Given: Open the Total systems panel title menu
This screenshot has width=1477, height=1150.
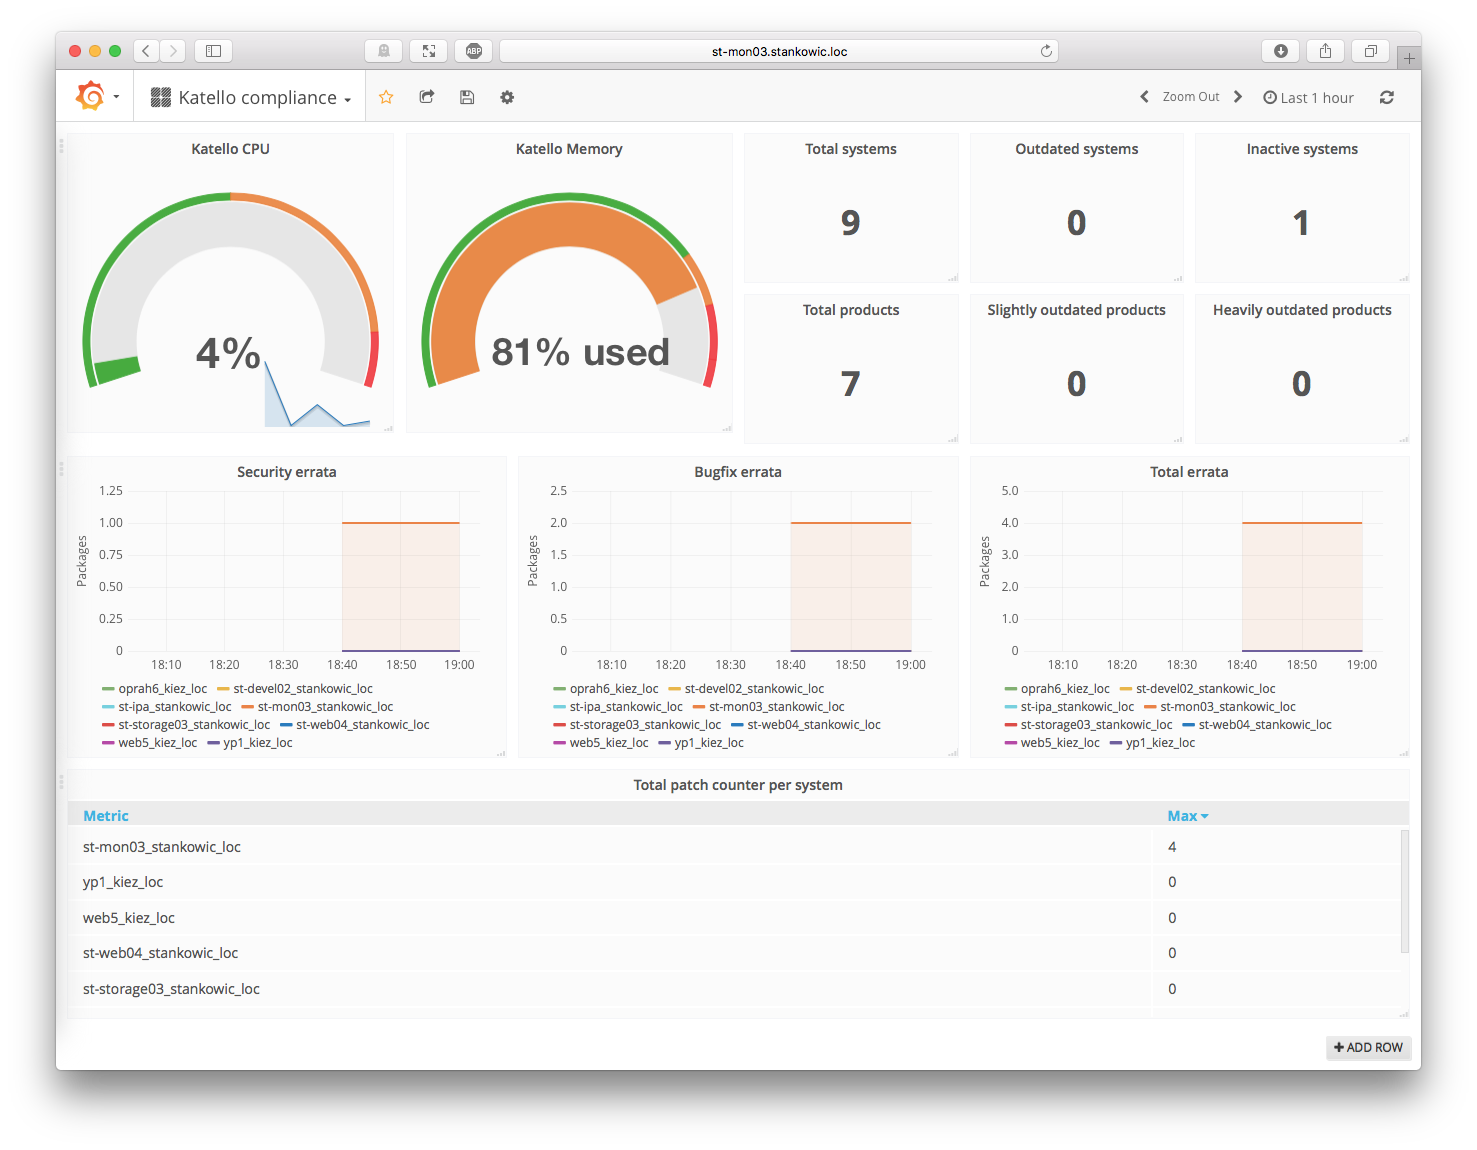Looking at the screenshot, I should (x=851, y=149).
